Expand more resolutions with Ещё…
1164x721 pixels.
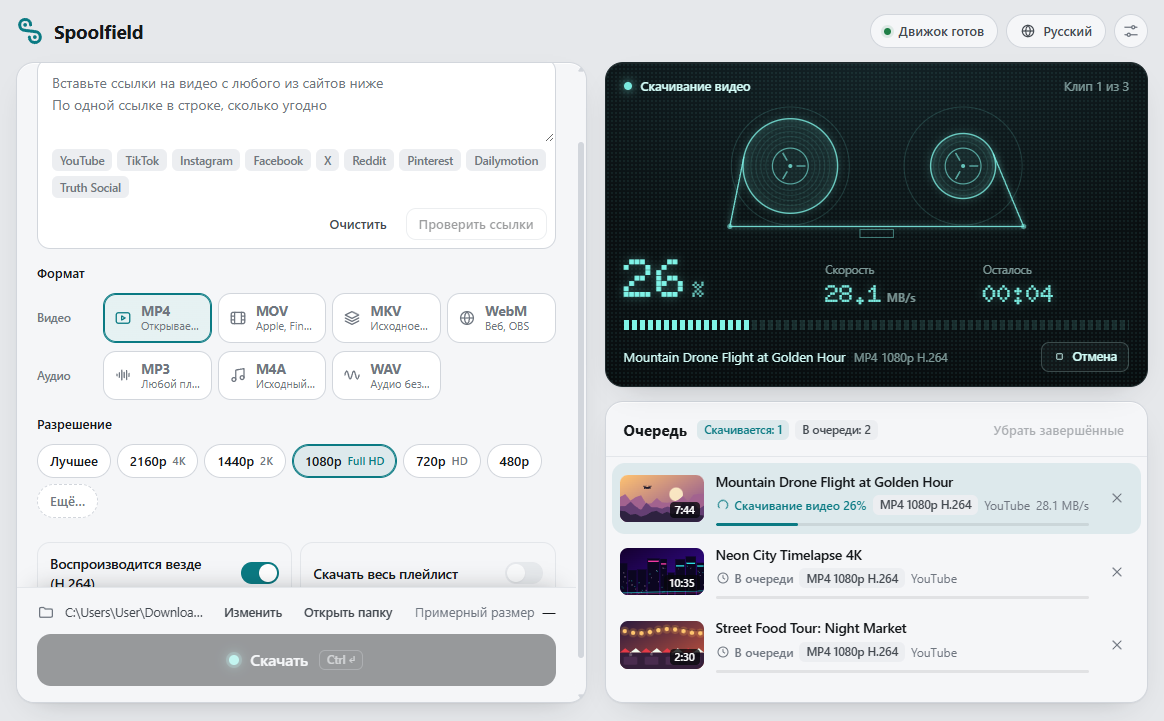[67, 501]
